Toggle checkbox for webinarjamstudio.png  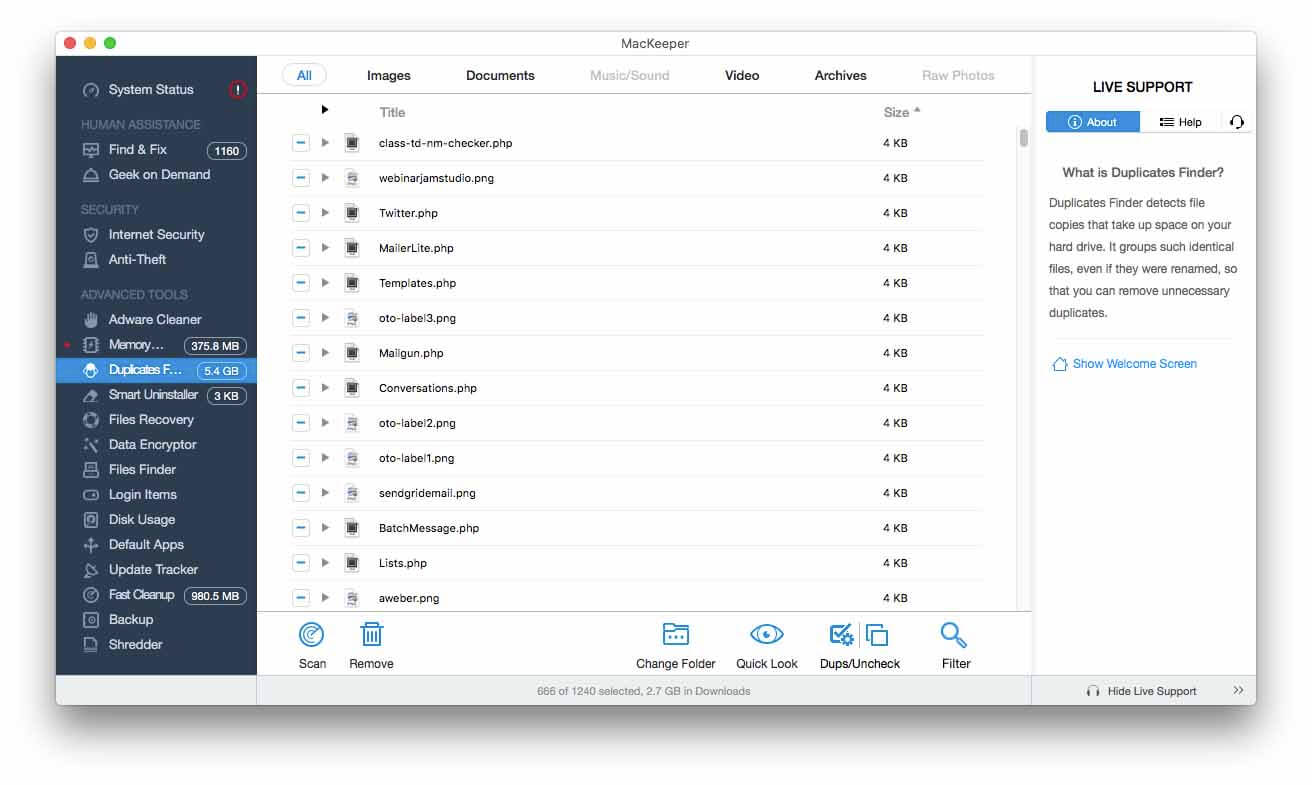coord(301,178)
